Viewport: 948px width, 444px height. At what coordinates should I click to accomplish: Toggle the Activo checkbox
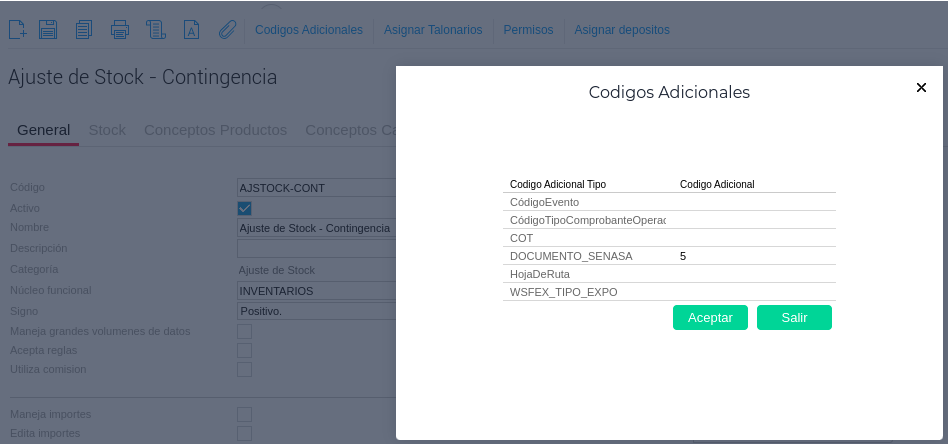(x=244, y=208)
